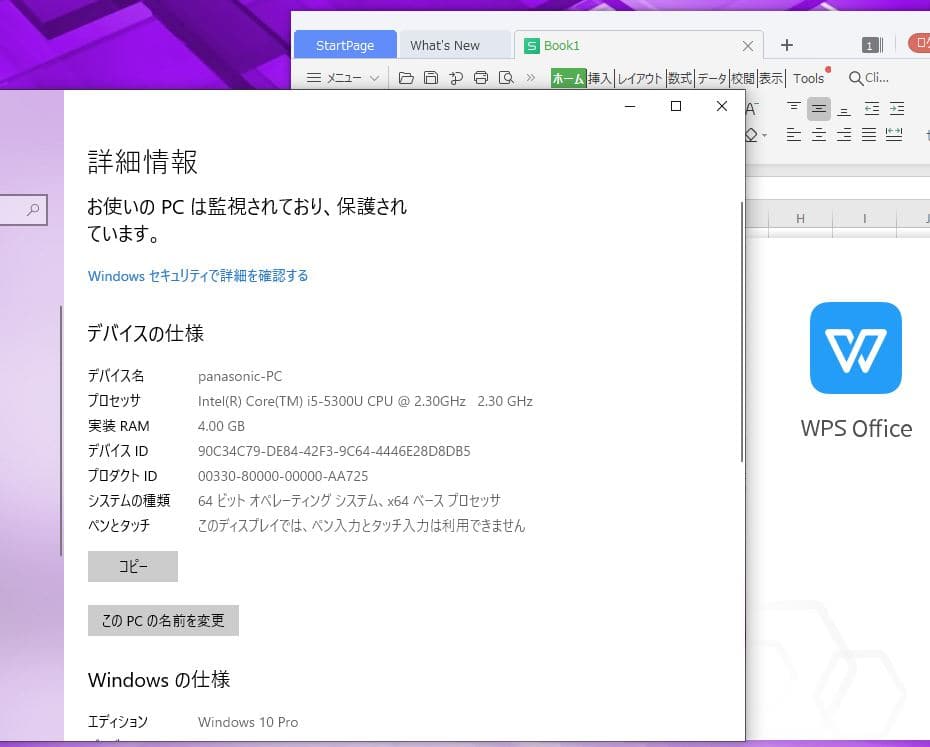Open the Tools ribbon tab
Image resolution: width=930 pixels, height=747 pixels.
point(808,78)
